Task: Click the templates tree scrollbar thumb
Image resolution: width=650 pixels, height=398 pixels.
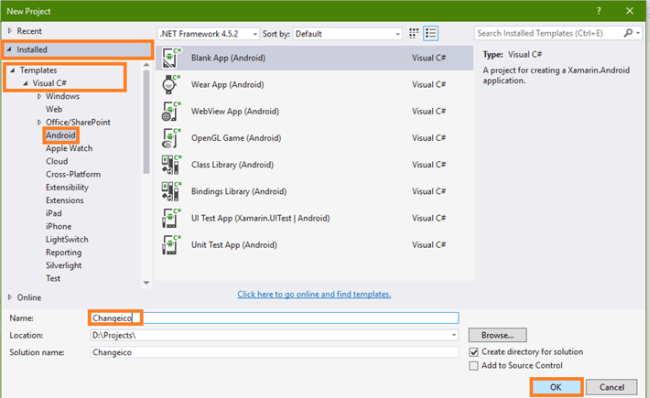Action: pyautogui.click(x=146, y=122)
